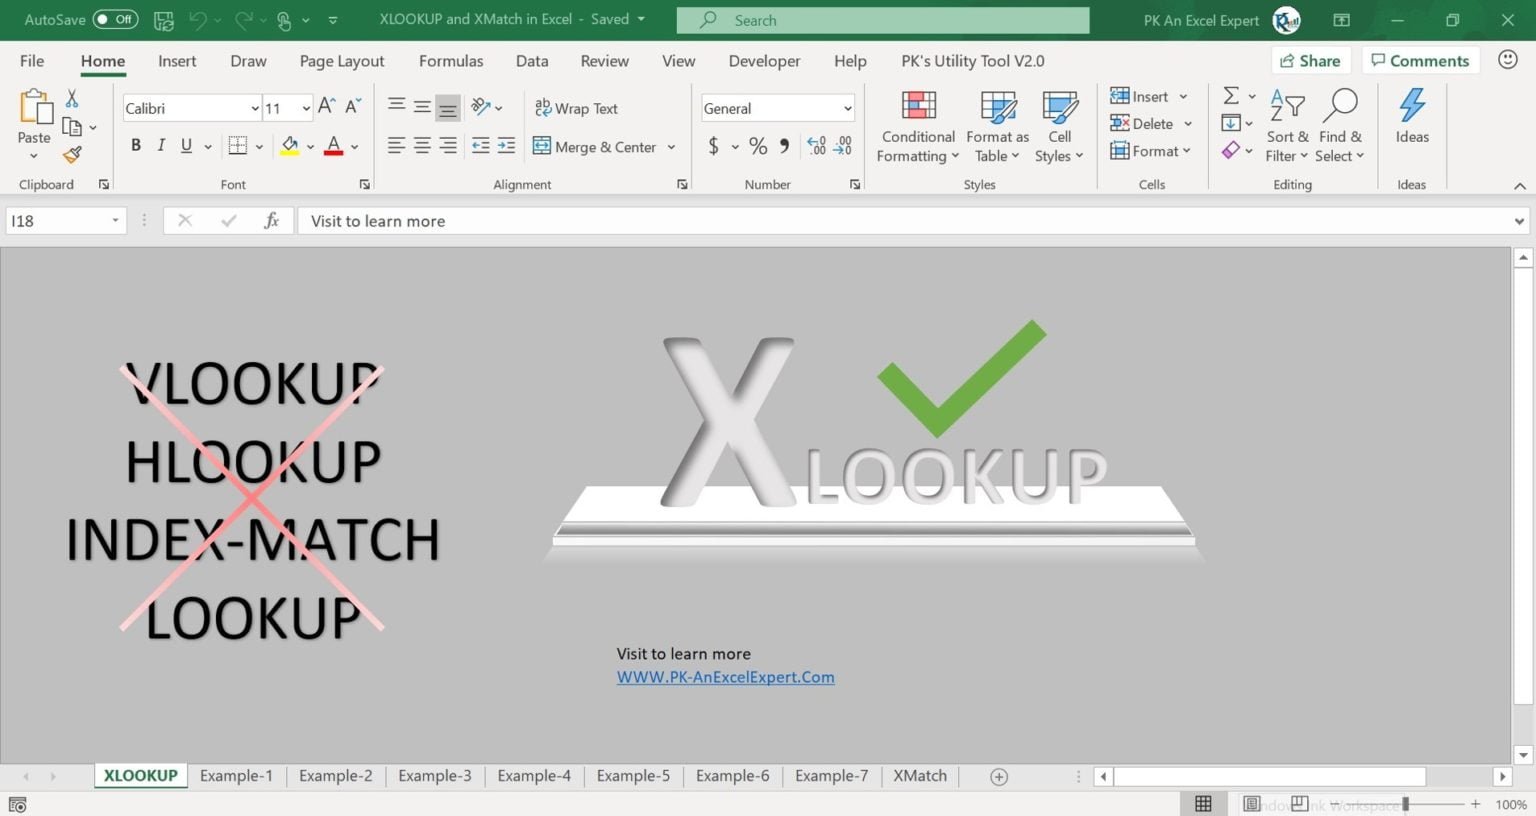Open the WWW.PK-AnExcelExpert.Com hyperlink
Image resolution: width=1536 pixels, height=816 pixels.
[725, 677]
